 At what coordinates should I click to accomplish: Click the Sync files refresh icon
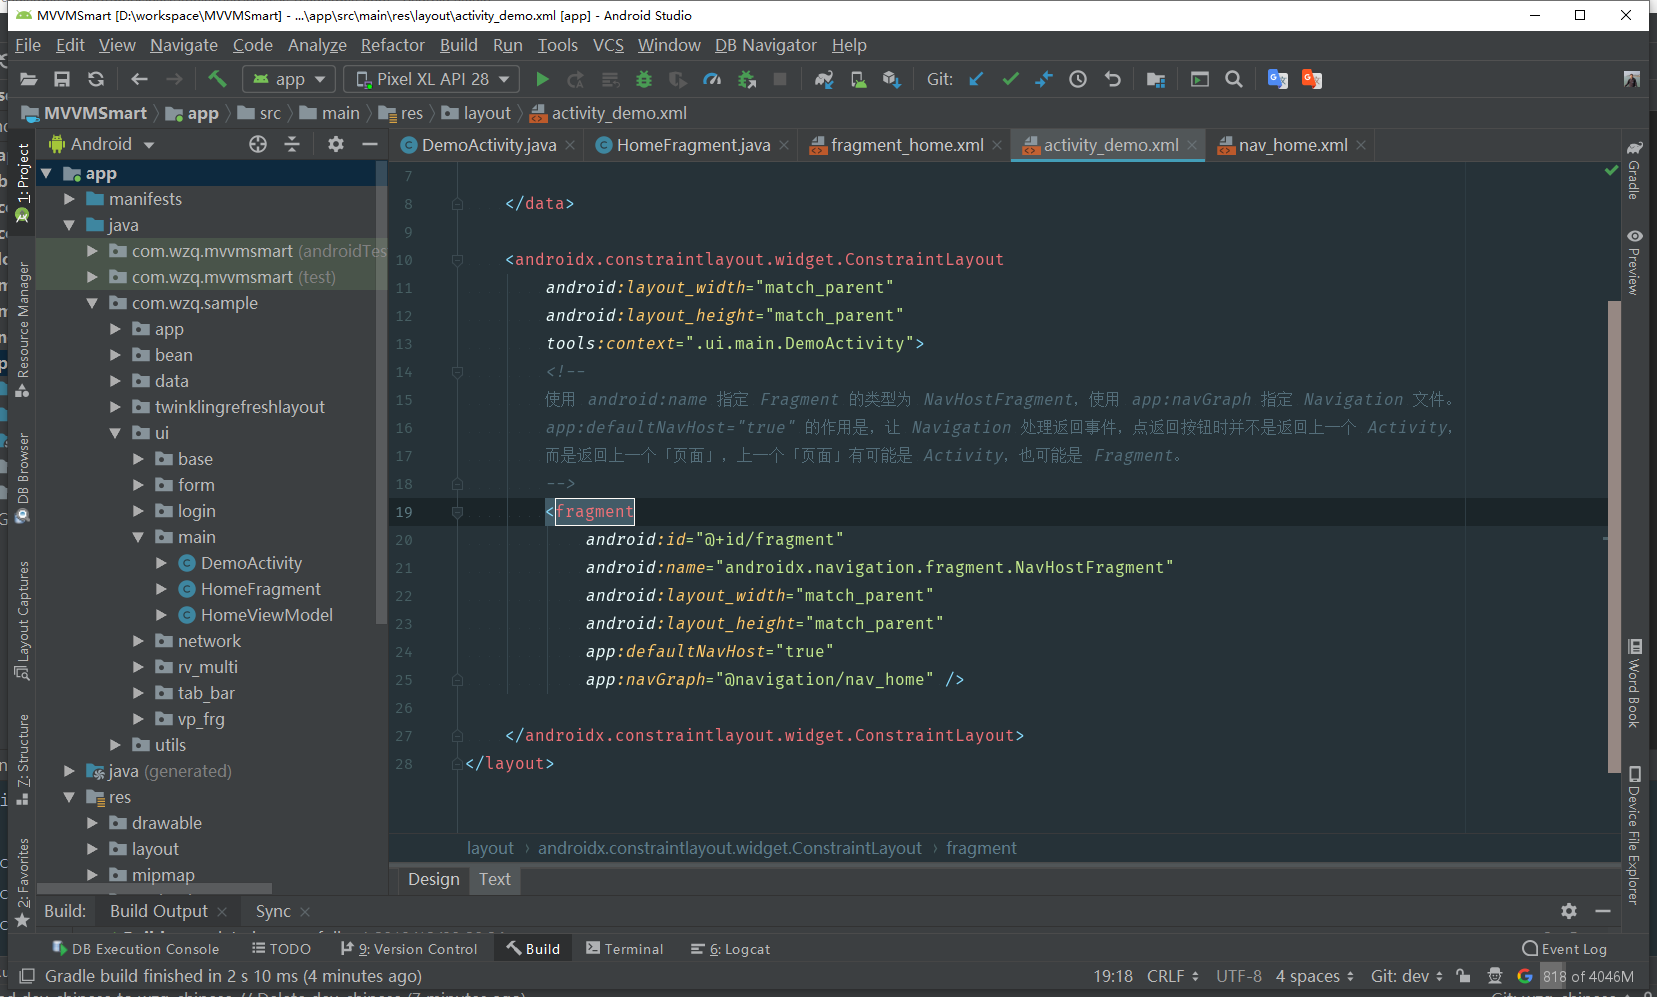96,80
